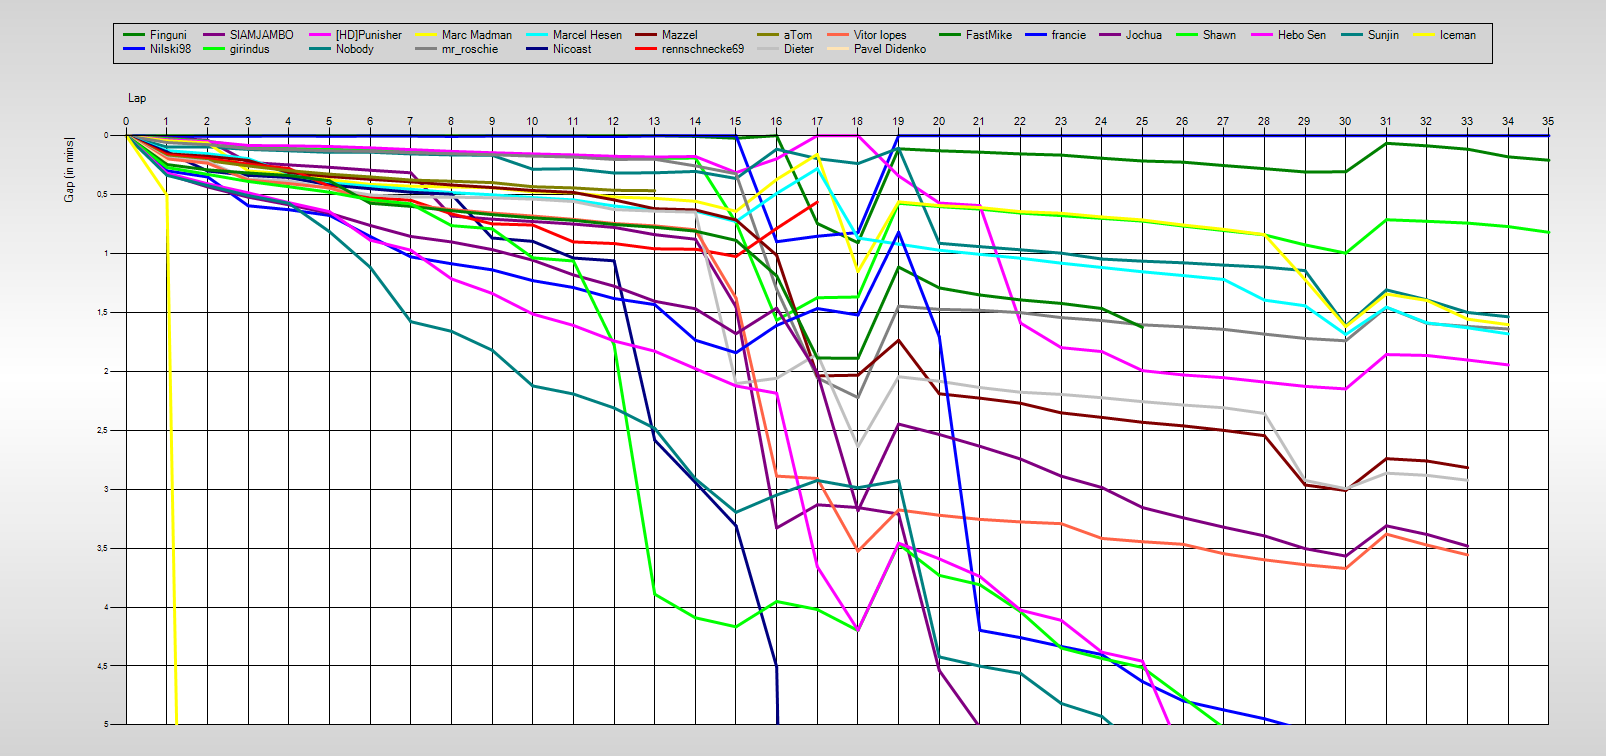
Task: Click the Nicoast legend entry
Action: click(572, 49)
